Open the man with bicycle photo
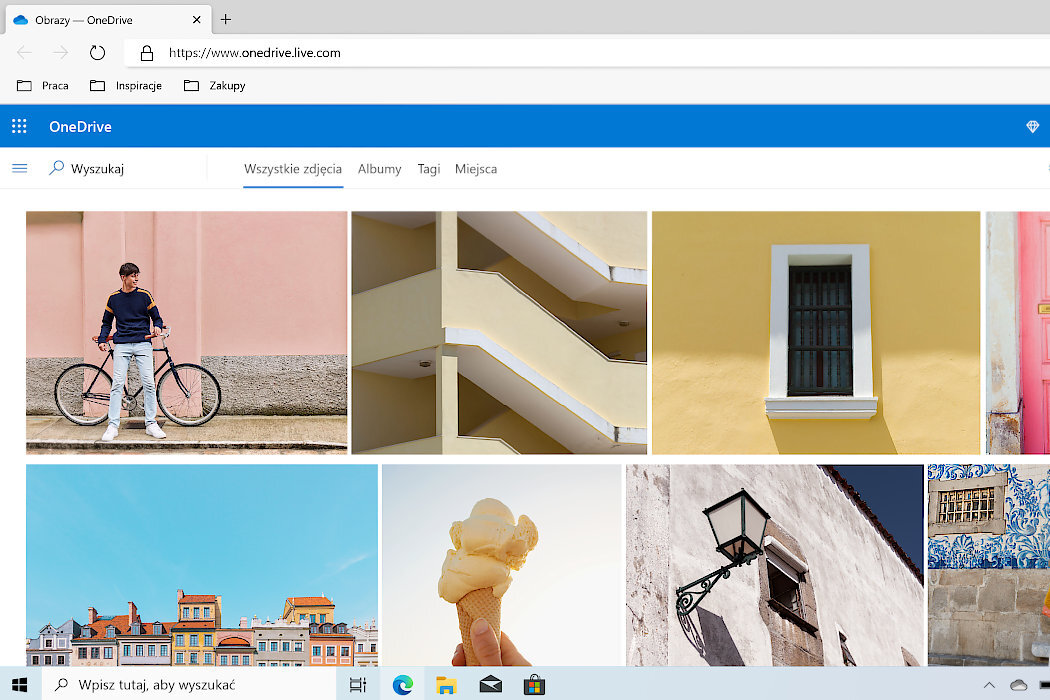 (187, 333)
